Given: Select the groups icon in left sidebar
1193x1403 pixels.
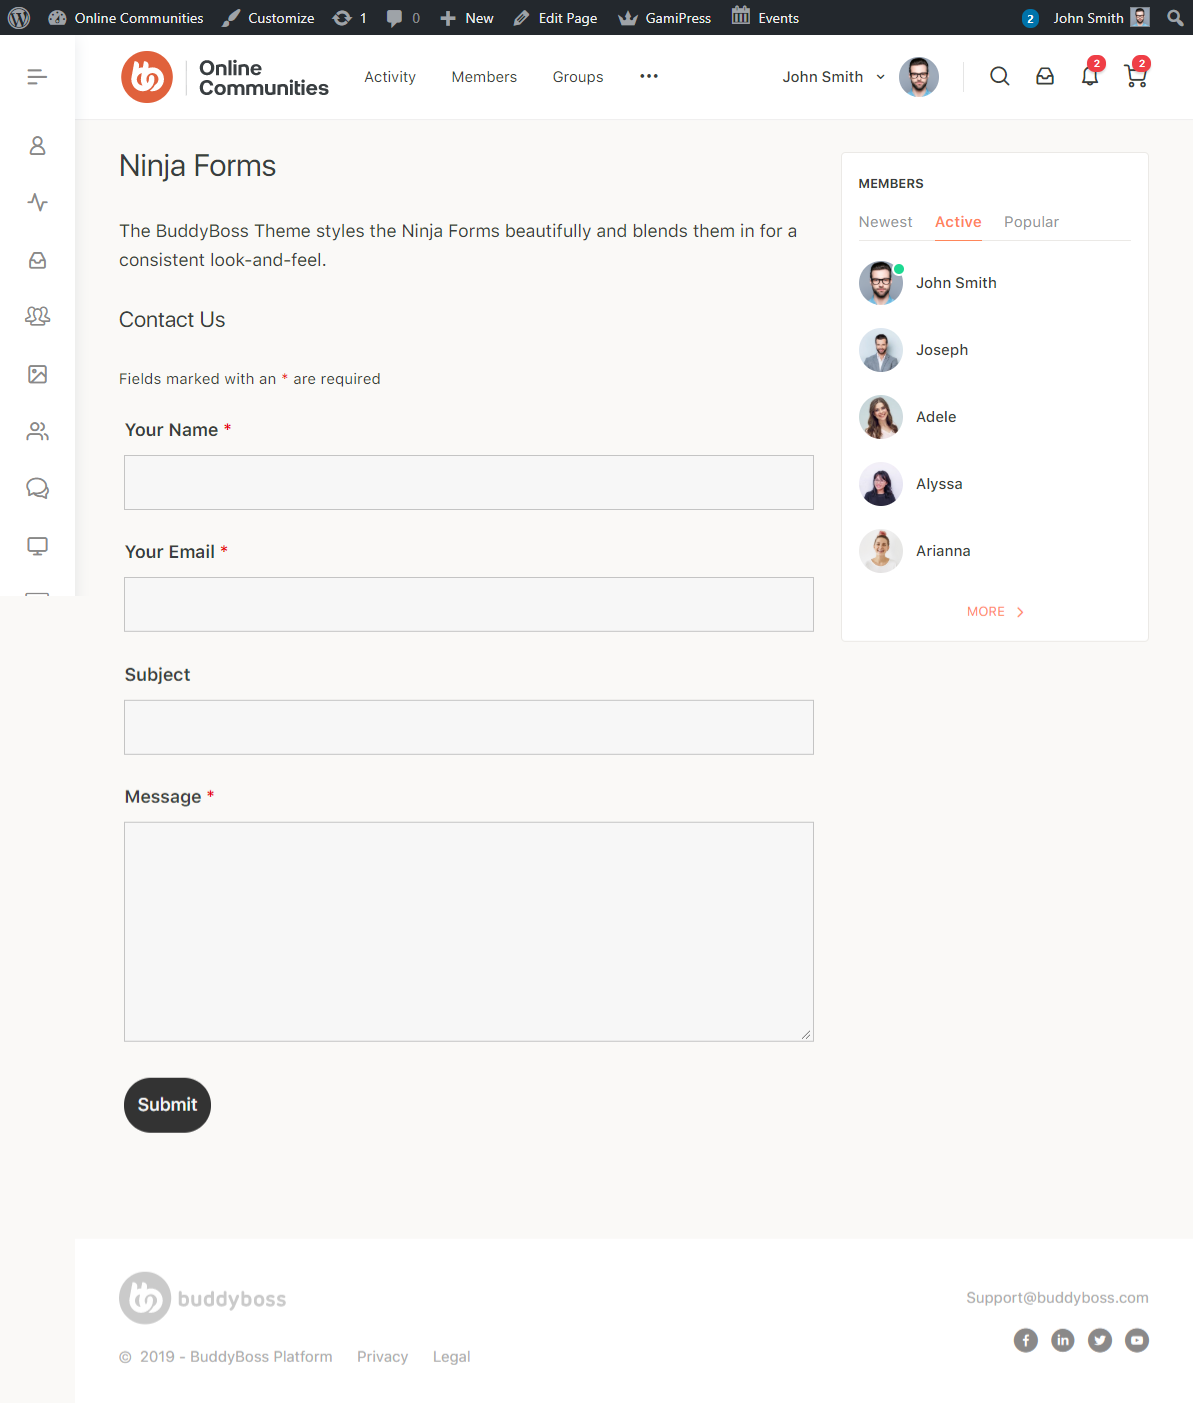Looking at the screenshot, I should coord(37,316).
